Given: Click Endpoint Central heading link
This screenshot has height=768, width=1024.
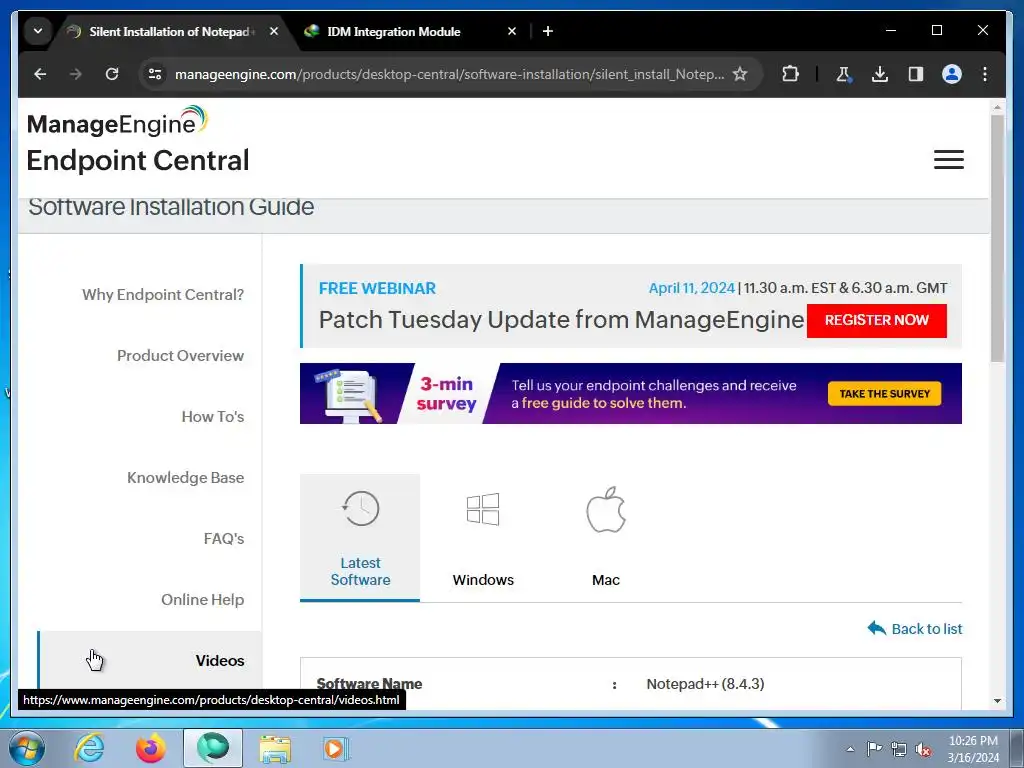Looking at the screenshot, I should coord(138,161).
